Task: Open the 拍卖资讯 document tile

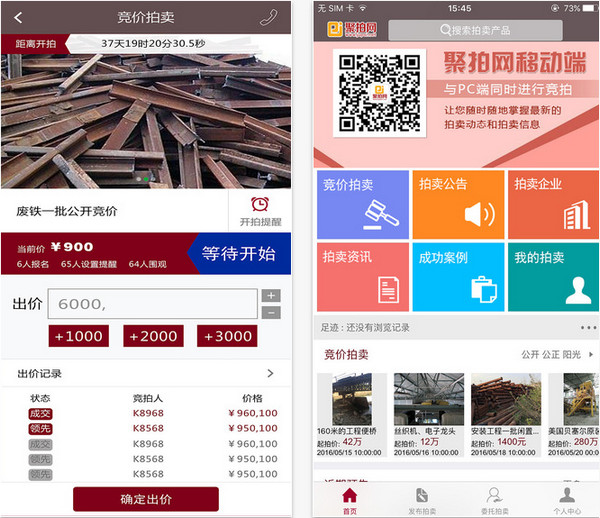Action: [x=363, y=277]
